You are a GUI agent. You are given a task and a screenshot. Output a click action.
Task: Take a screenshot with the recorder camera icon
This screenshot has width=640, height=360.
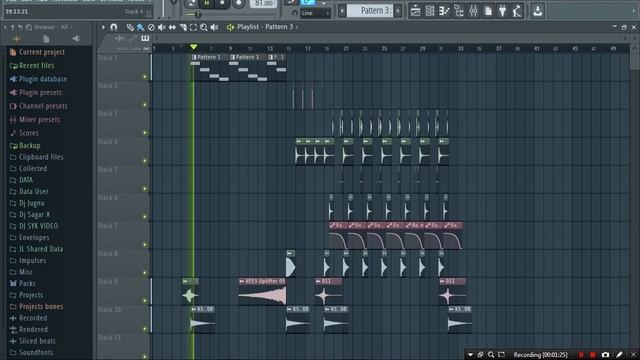click(605, 355)
